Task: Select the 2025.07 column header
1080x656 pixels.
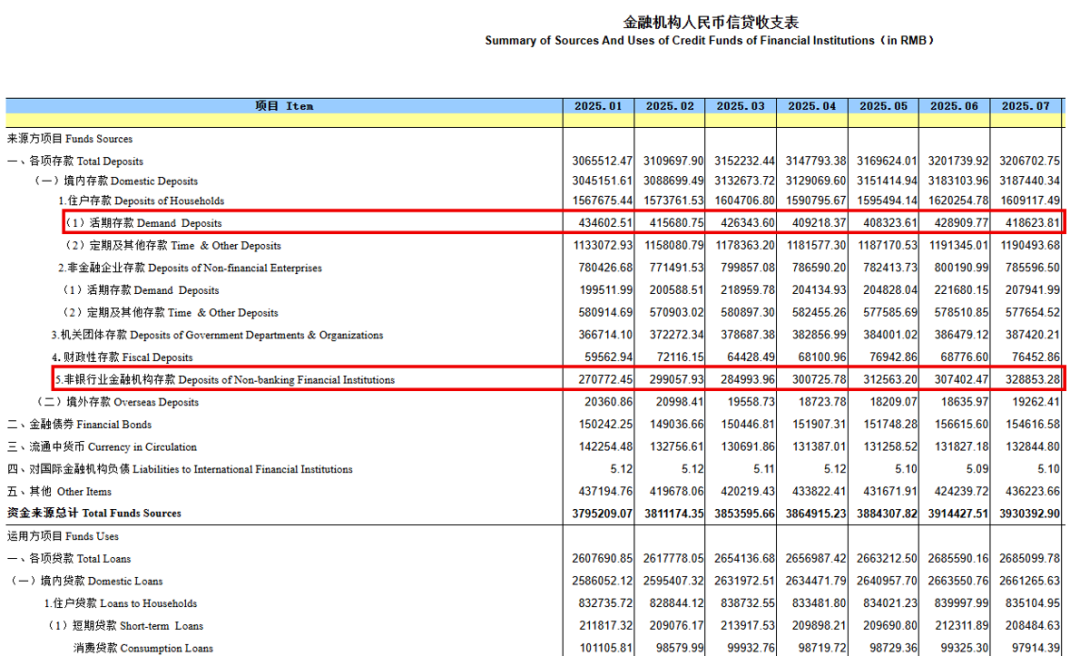Action: click(1027, 106)
